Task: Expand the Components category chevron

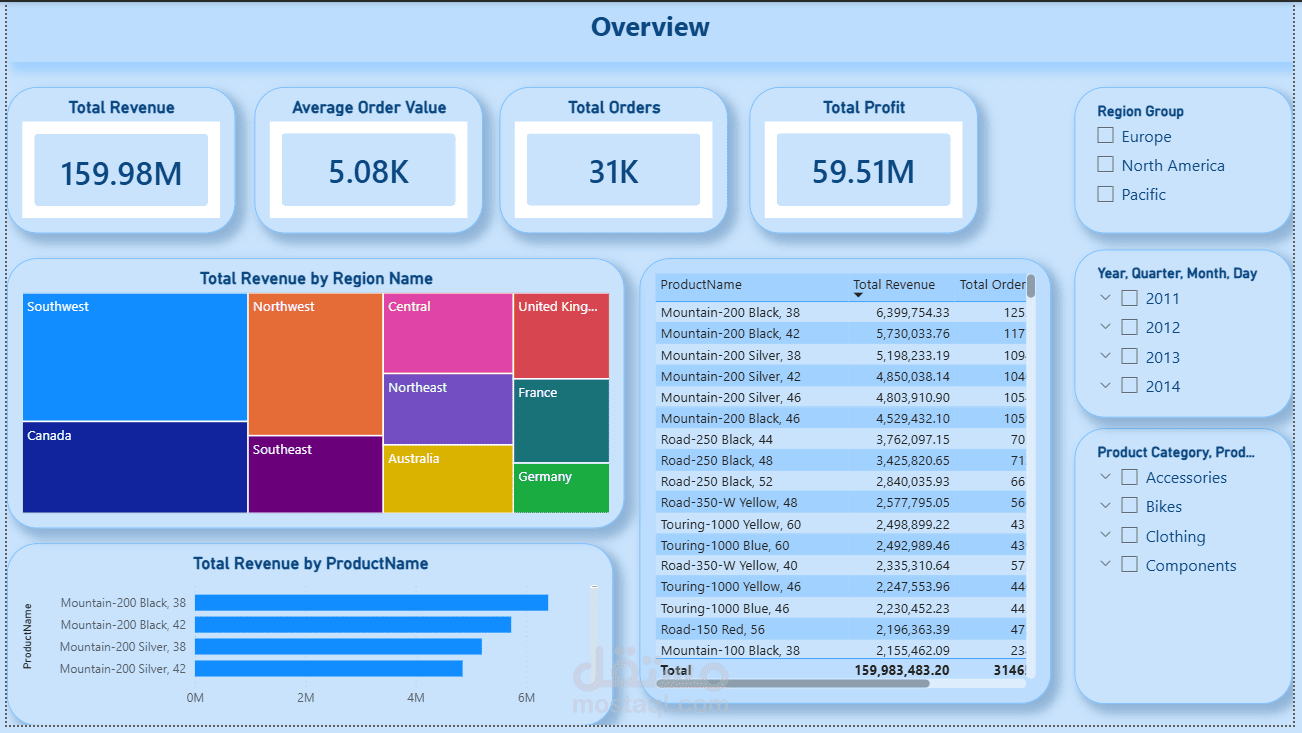Action: [1105, 564]
